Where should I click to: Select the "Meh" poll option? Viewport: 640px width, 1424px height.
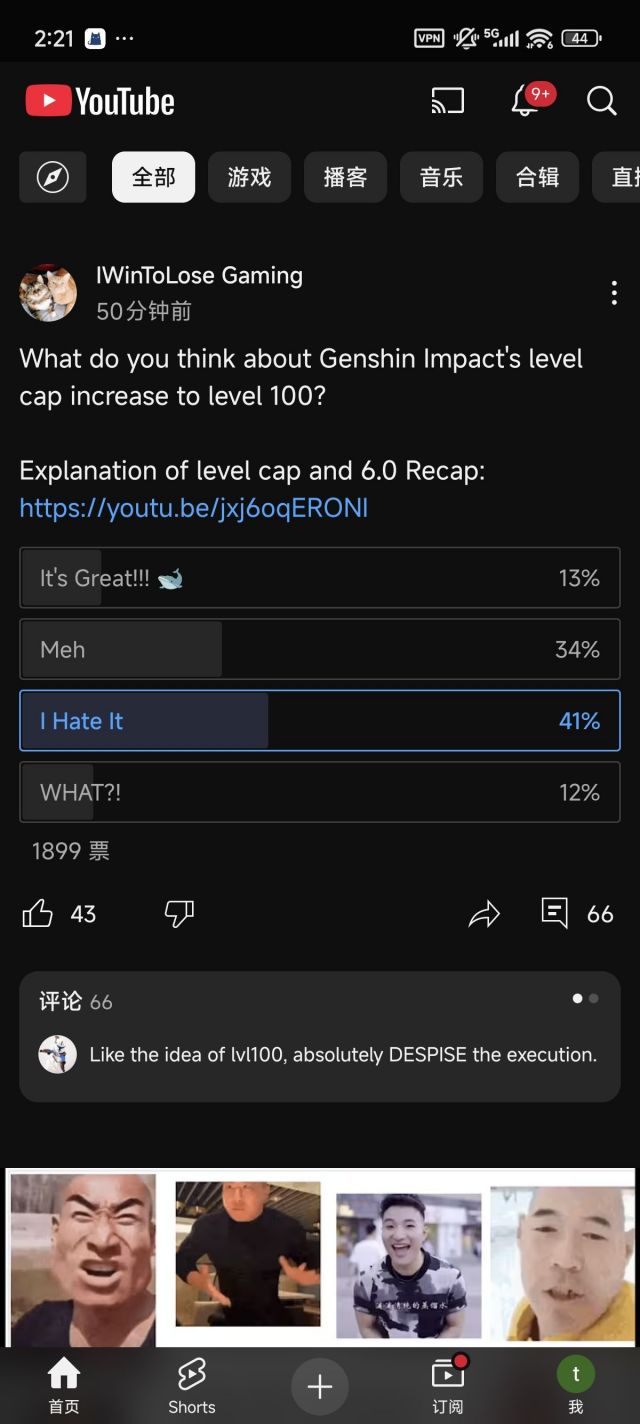point(320,649)
